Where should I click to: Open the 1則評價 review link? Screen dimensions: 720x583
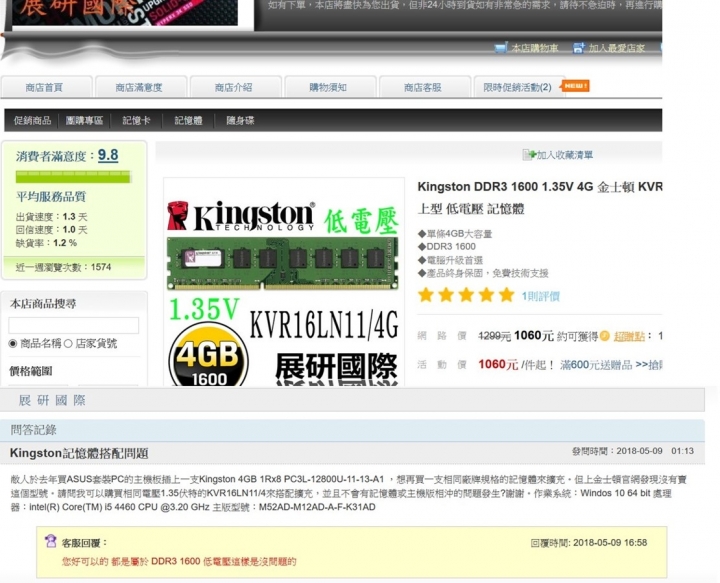click(x=540, y=296)
